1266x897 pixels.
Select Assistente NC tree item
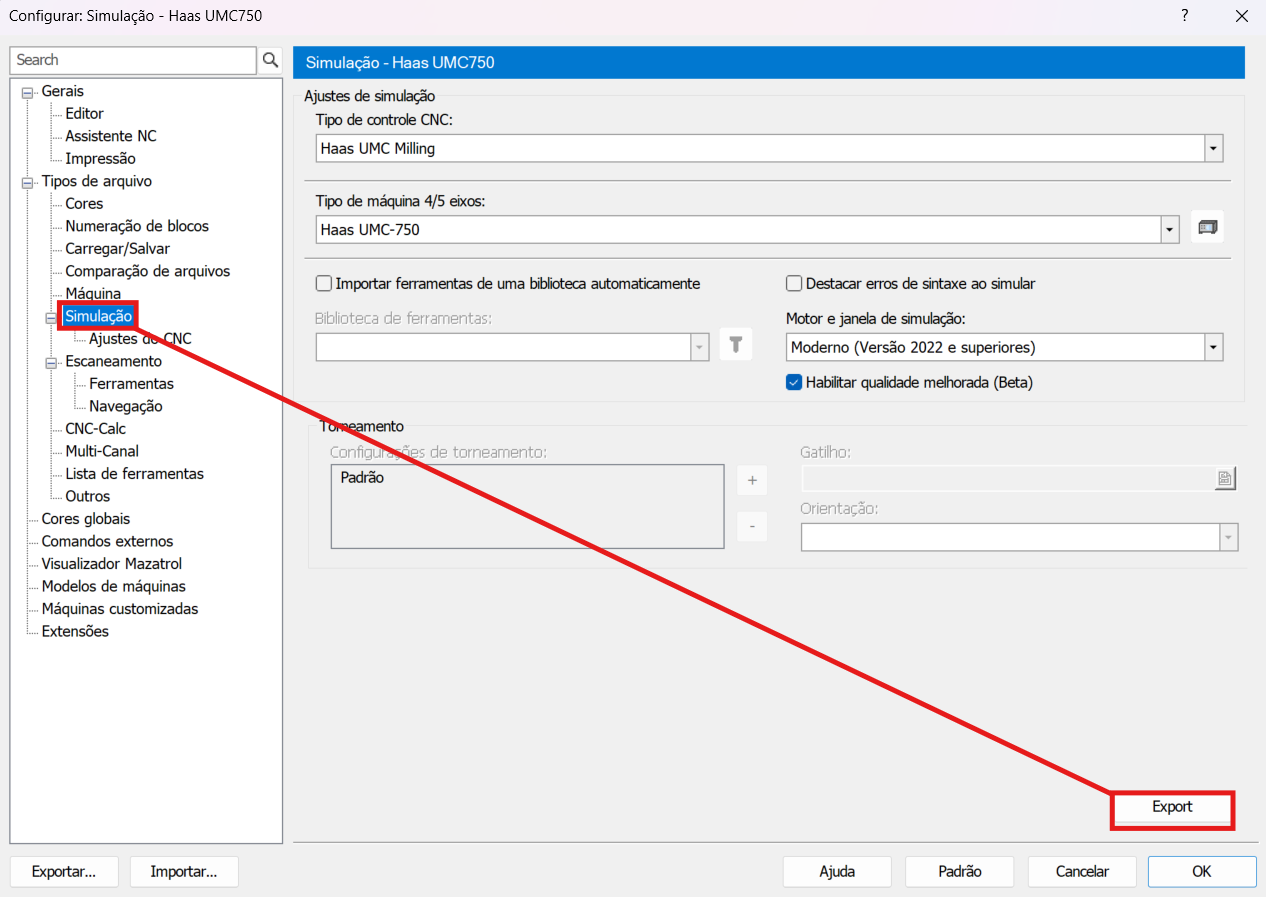pos(111,136)
